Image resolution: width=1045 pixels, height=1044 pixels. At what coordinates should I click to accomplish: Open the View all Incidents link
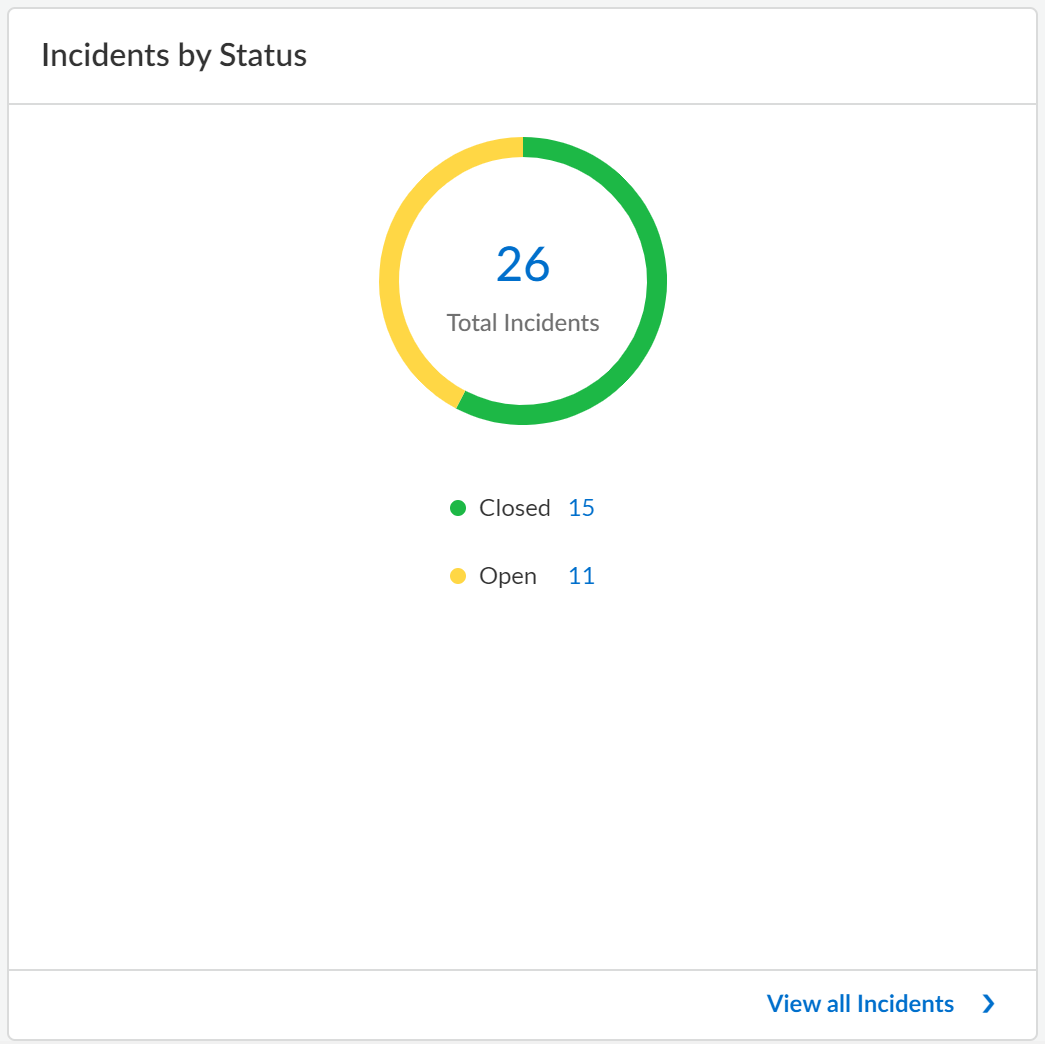click(x=860, y=1004)
